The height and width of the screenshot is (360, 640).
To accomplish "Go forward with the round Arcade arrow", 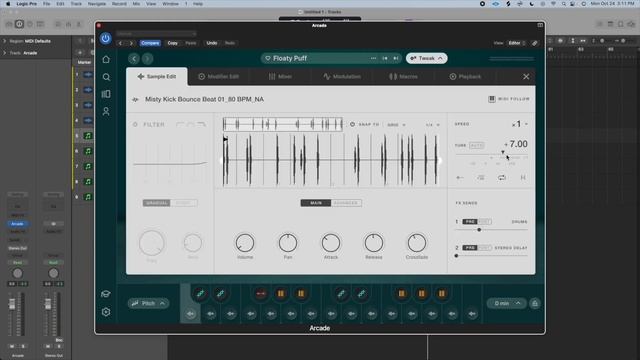I will coord(147,59).
